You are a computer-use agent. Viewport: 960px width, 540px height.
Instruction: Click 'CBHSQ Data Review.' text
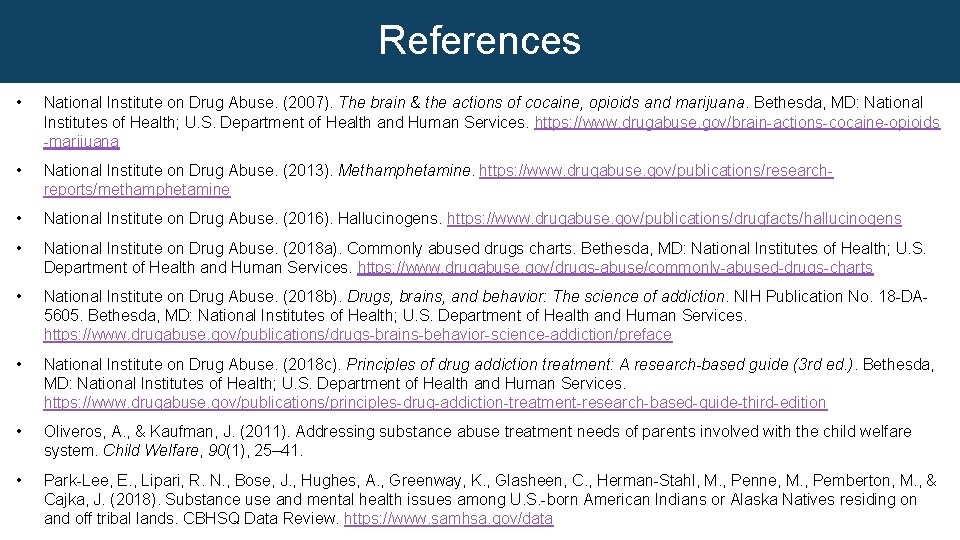click(261, 519)
